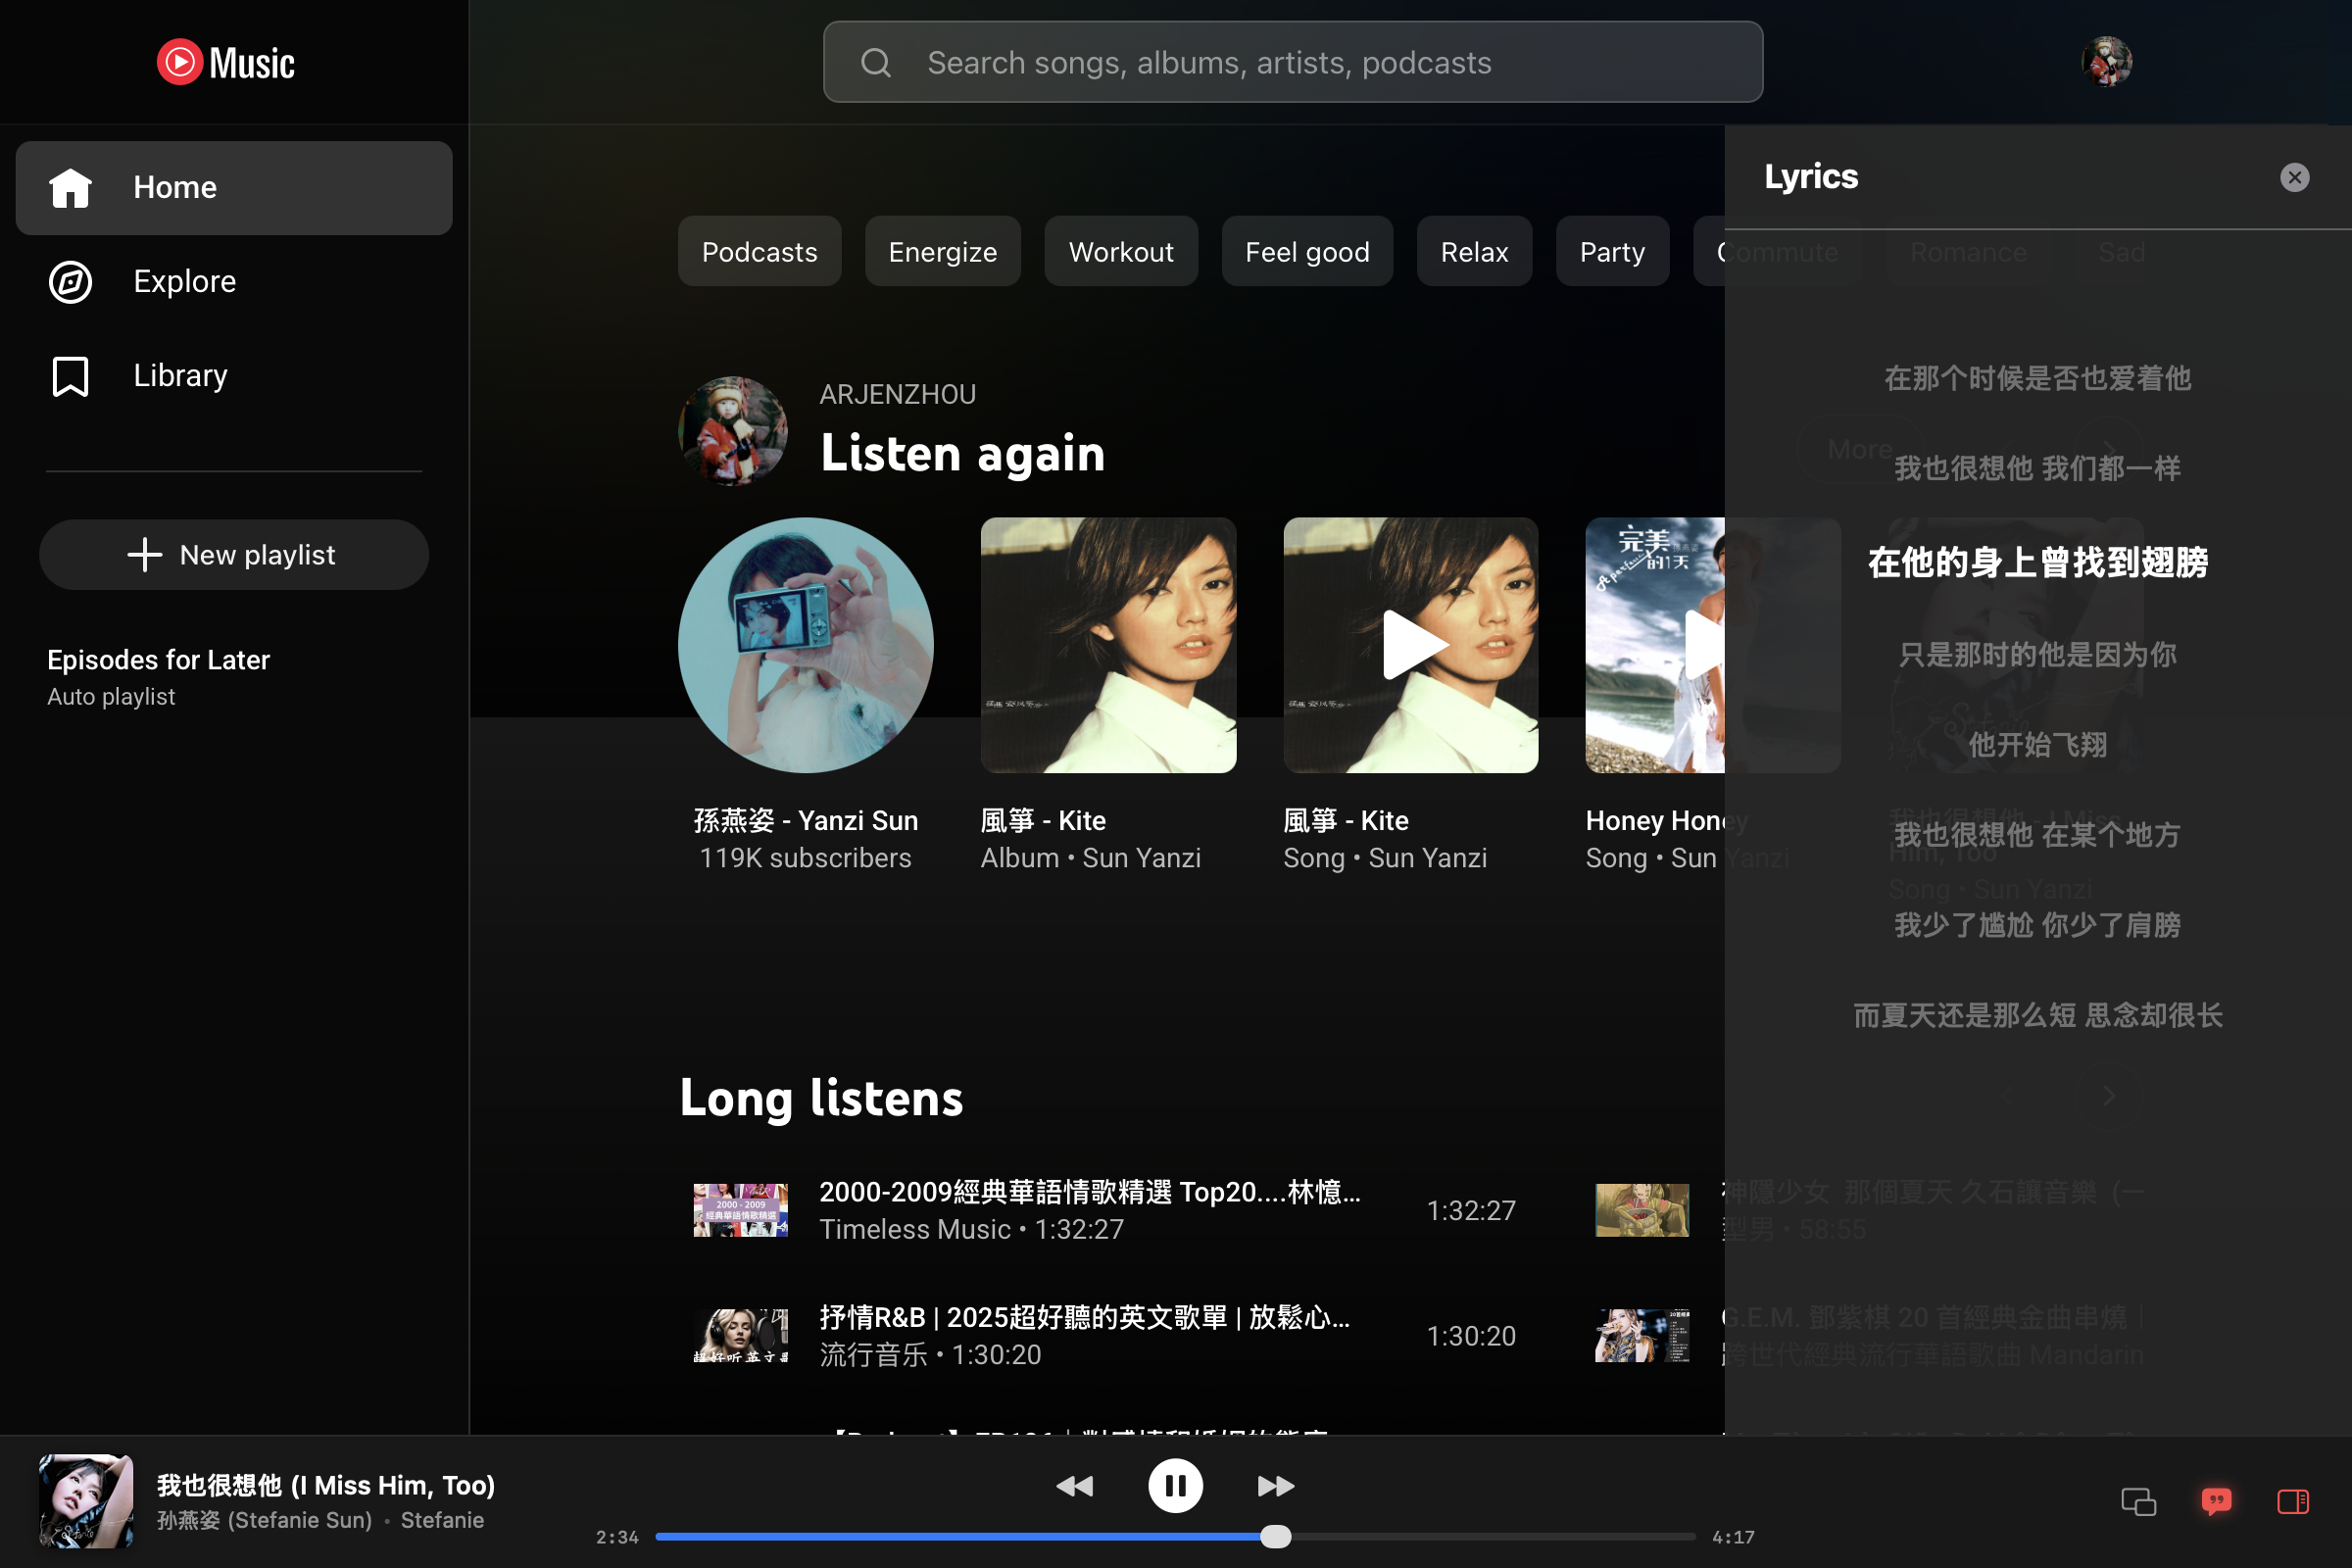Screen dimensions: 2352x1568
Task: Select the Relax chip
Action: pos(1474,251)
